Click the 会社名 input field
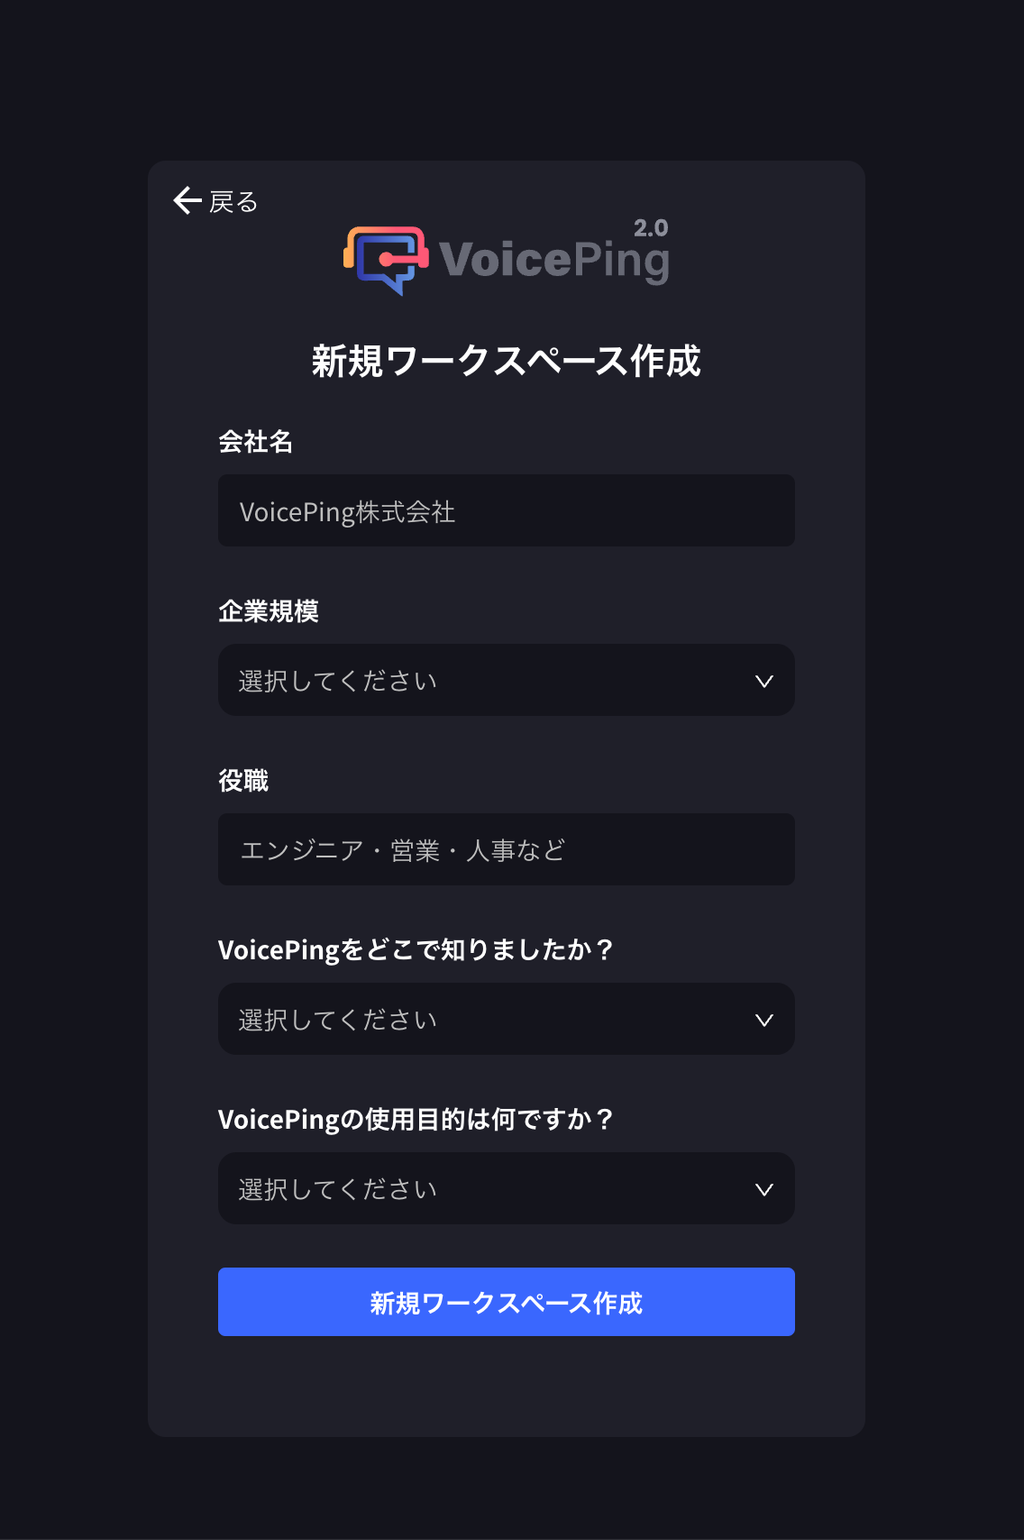This screenshot has width=1024, height=1540. (x=506, y=511)
